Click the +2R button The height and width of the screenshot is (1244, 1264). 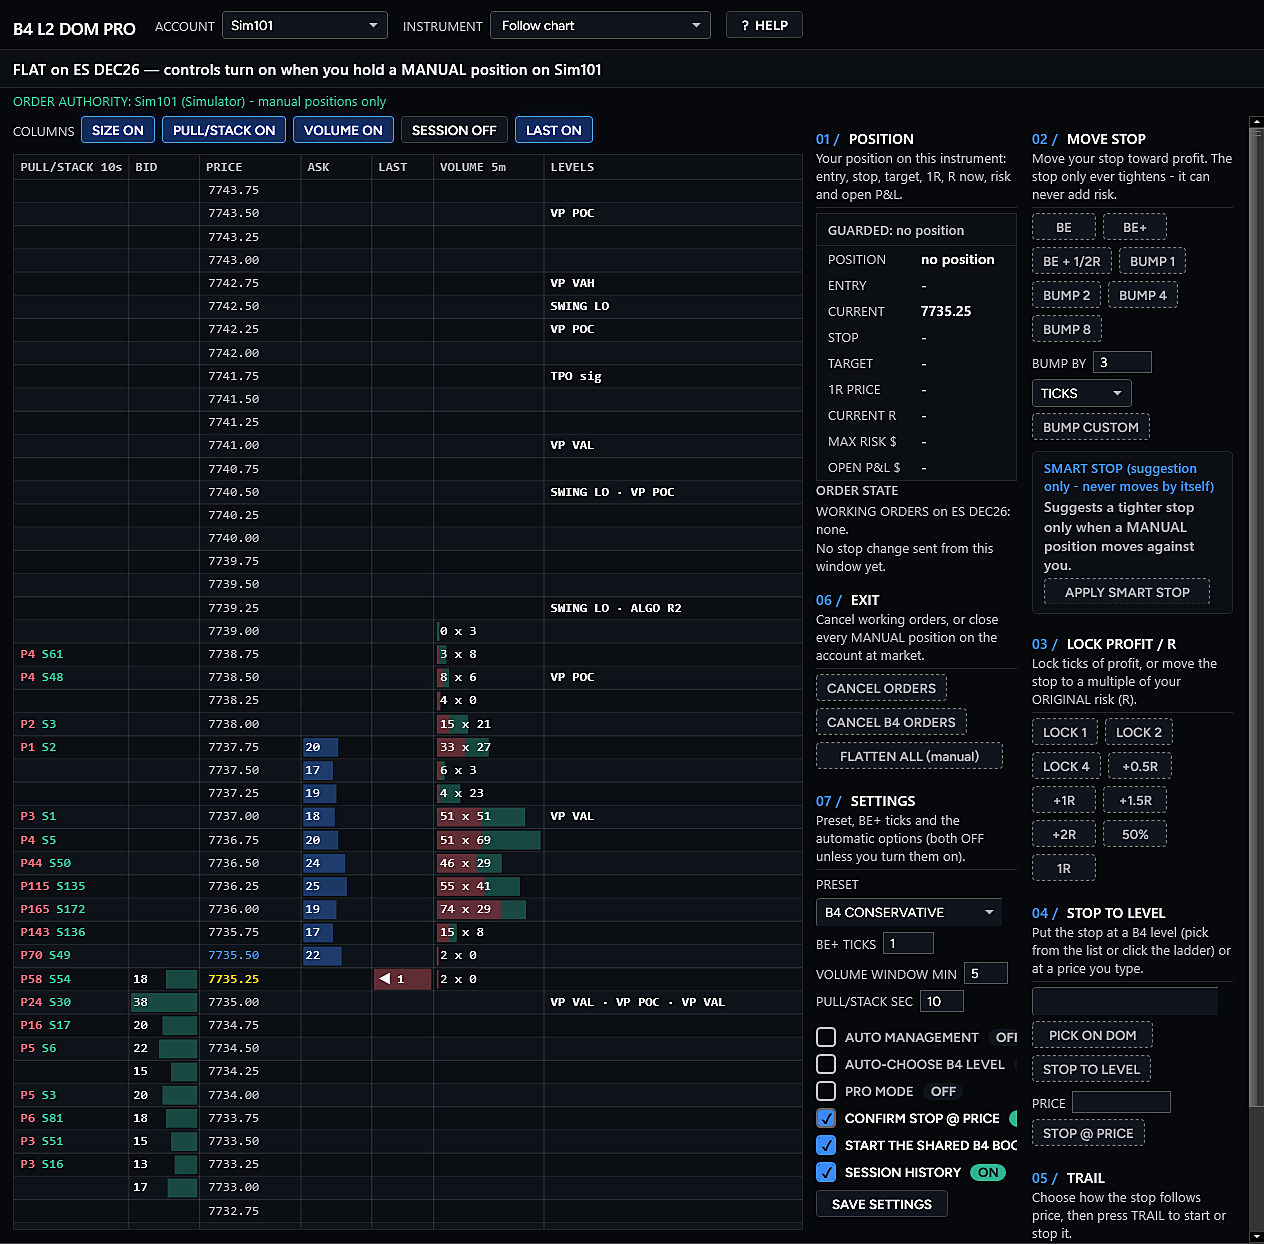pos(1064,834)
